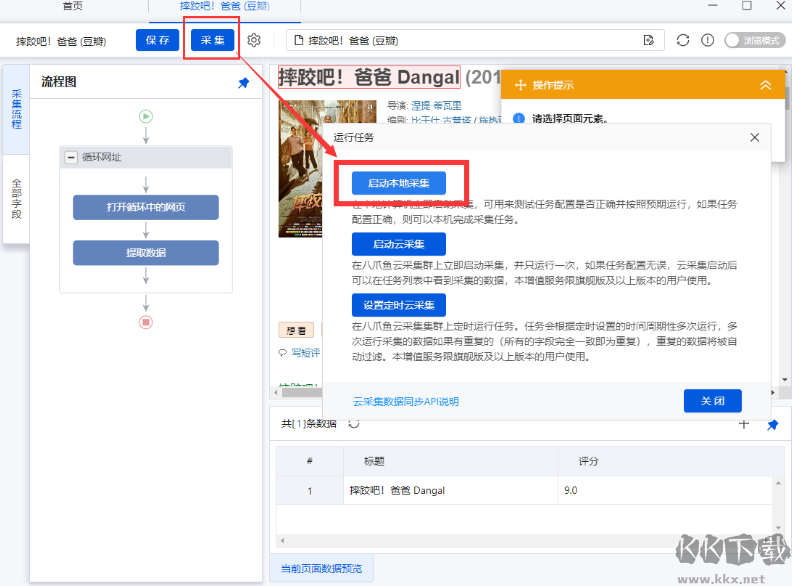792x586 pixels.
Task: Select the 摔跤吧！爸爸 (豆瓣) task tab
Action: click(x=225, y=6)
